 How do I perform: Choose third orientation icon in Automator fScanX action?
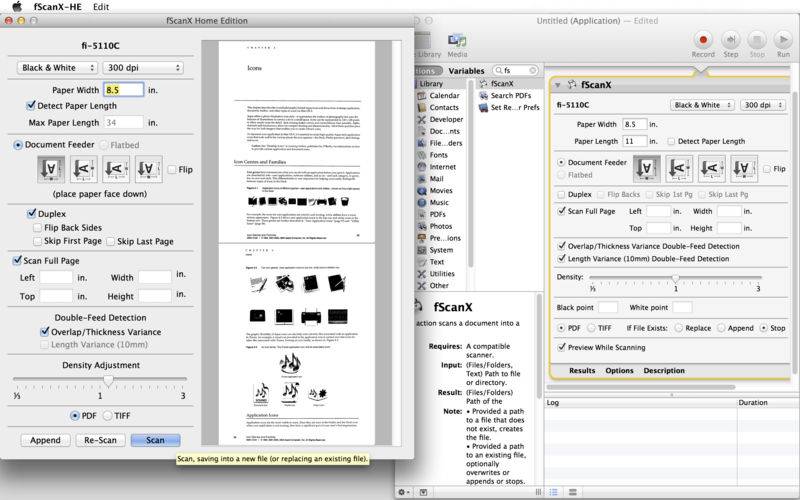click(x=712, y=169)
